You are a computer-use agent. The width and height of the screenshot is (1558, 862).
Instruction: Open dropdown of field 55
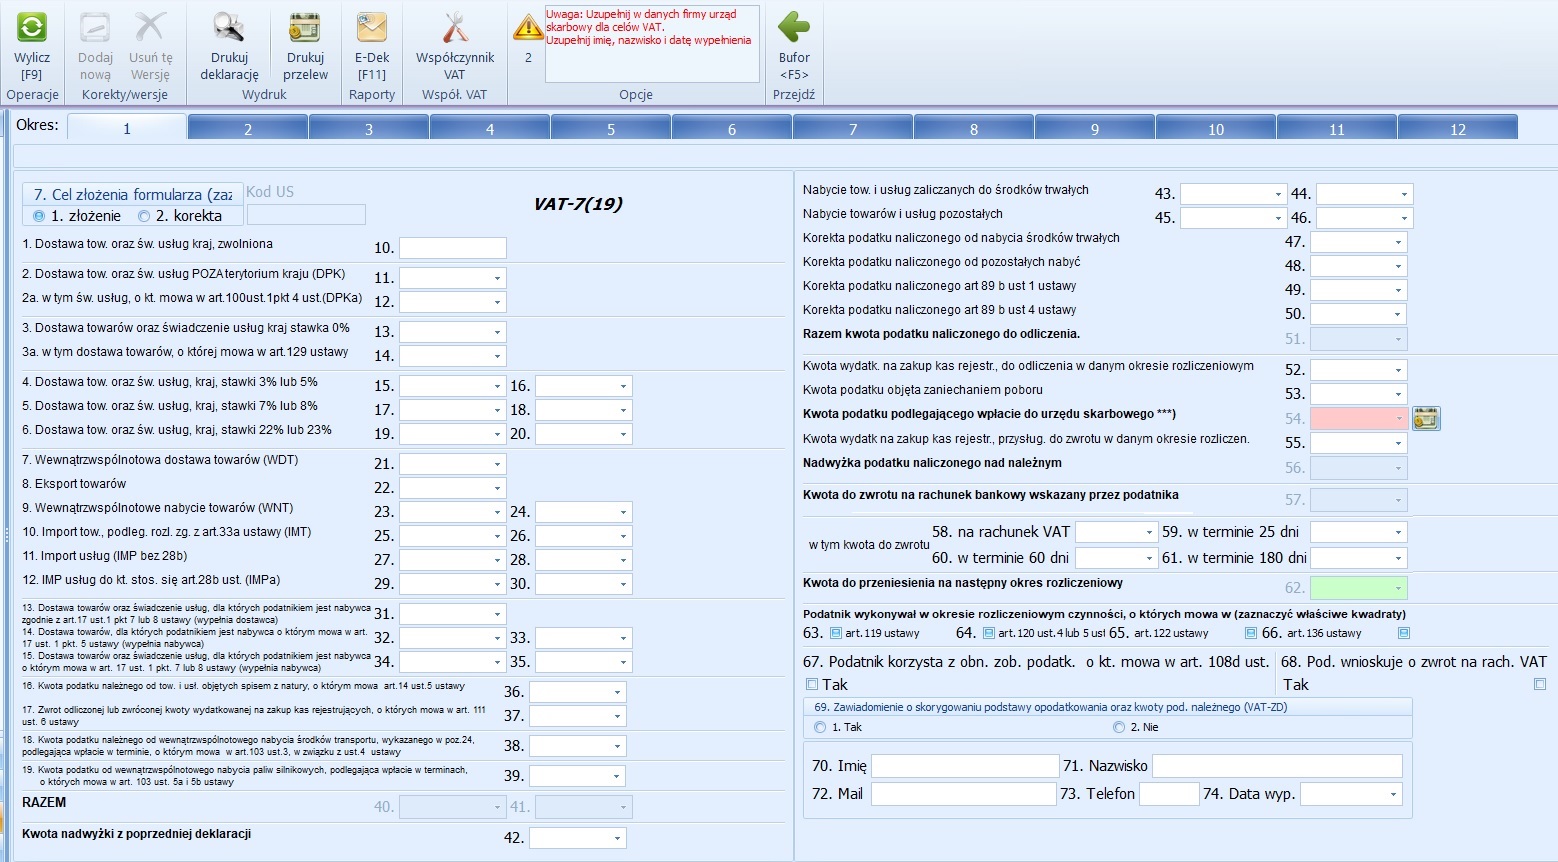1398,443
